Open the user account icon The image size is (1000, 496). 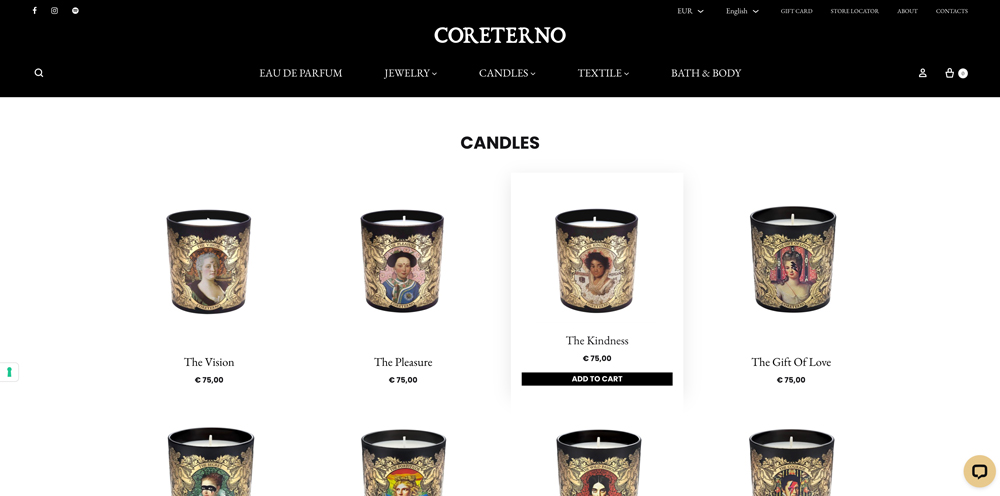pos(922,73)
